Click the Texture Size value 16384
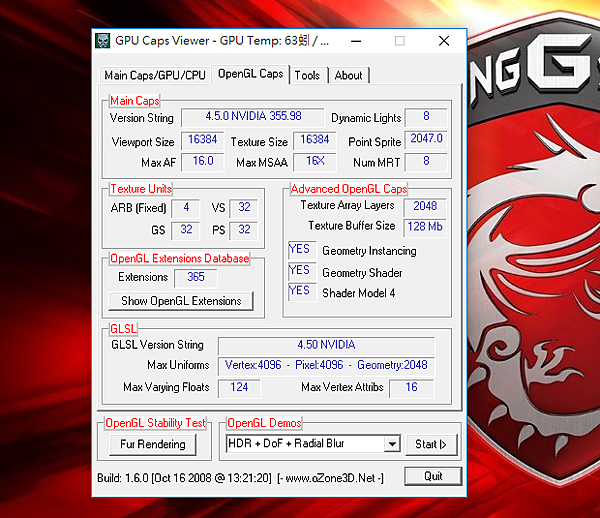 (315, 140)
